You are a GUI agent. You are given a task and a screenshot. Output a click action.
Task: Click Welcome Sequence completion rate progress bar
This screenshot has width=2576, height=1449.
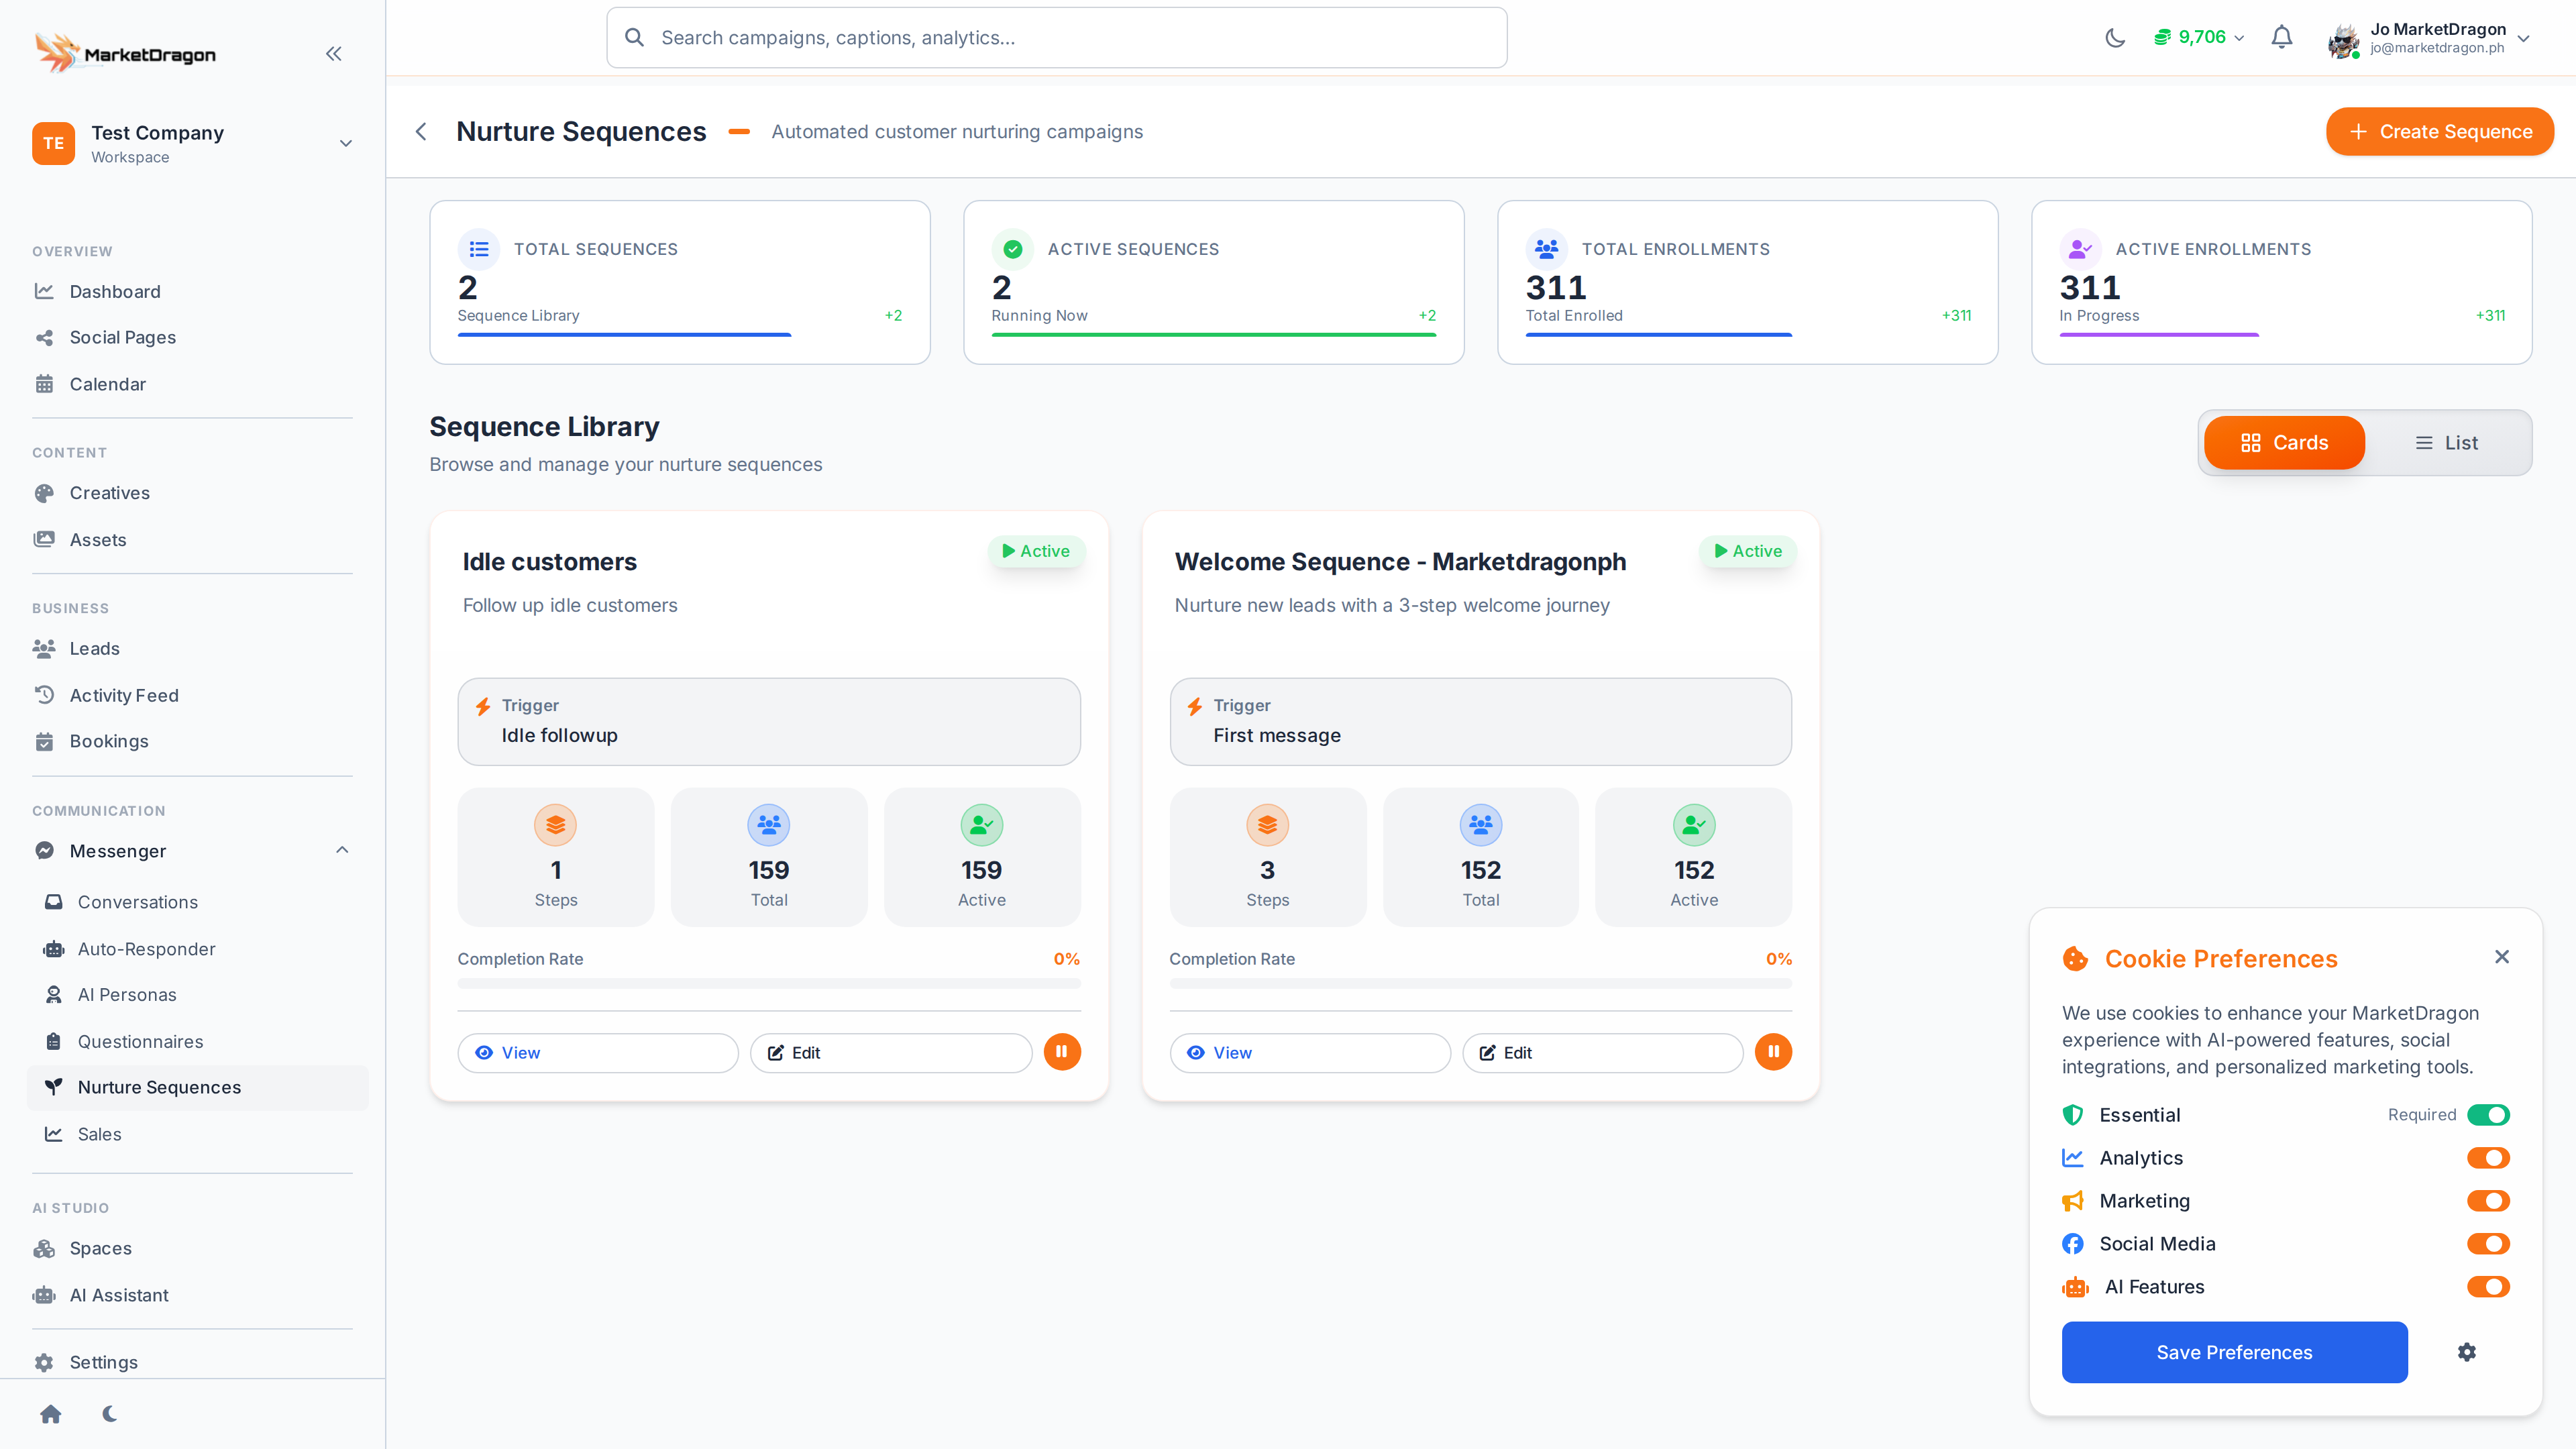coord(1481,983)
